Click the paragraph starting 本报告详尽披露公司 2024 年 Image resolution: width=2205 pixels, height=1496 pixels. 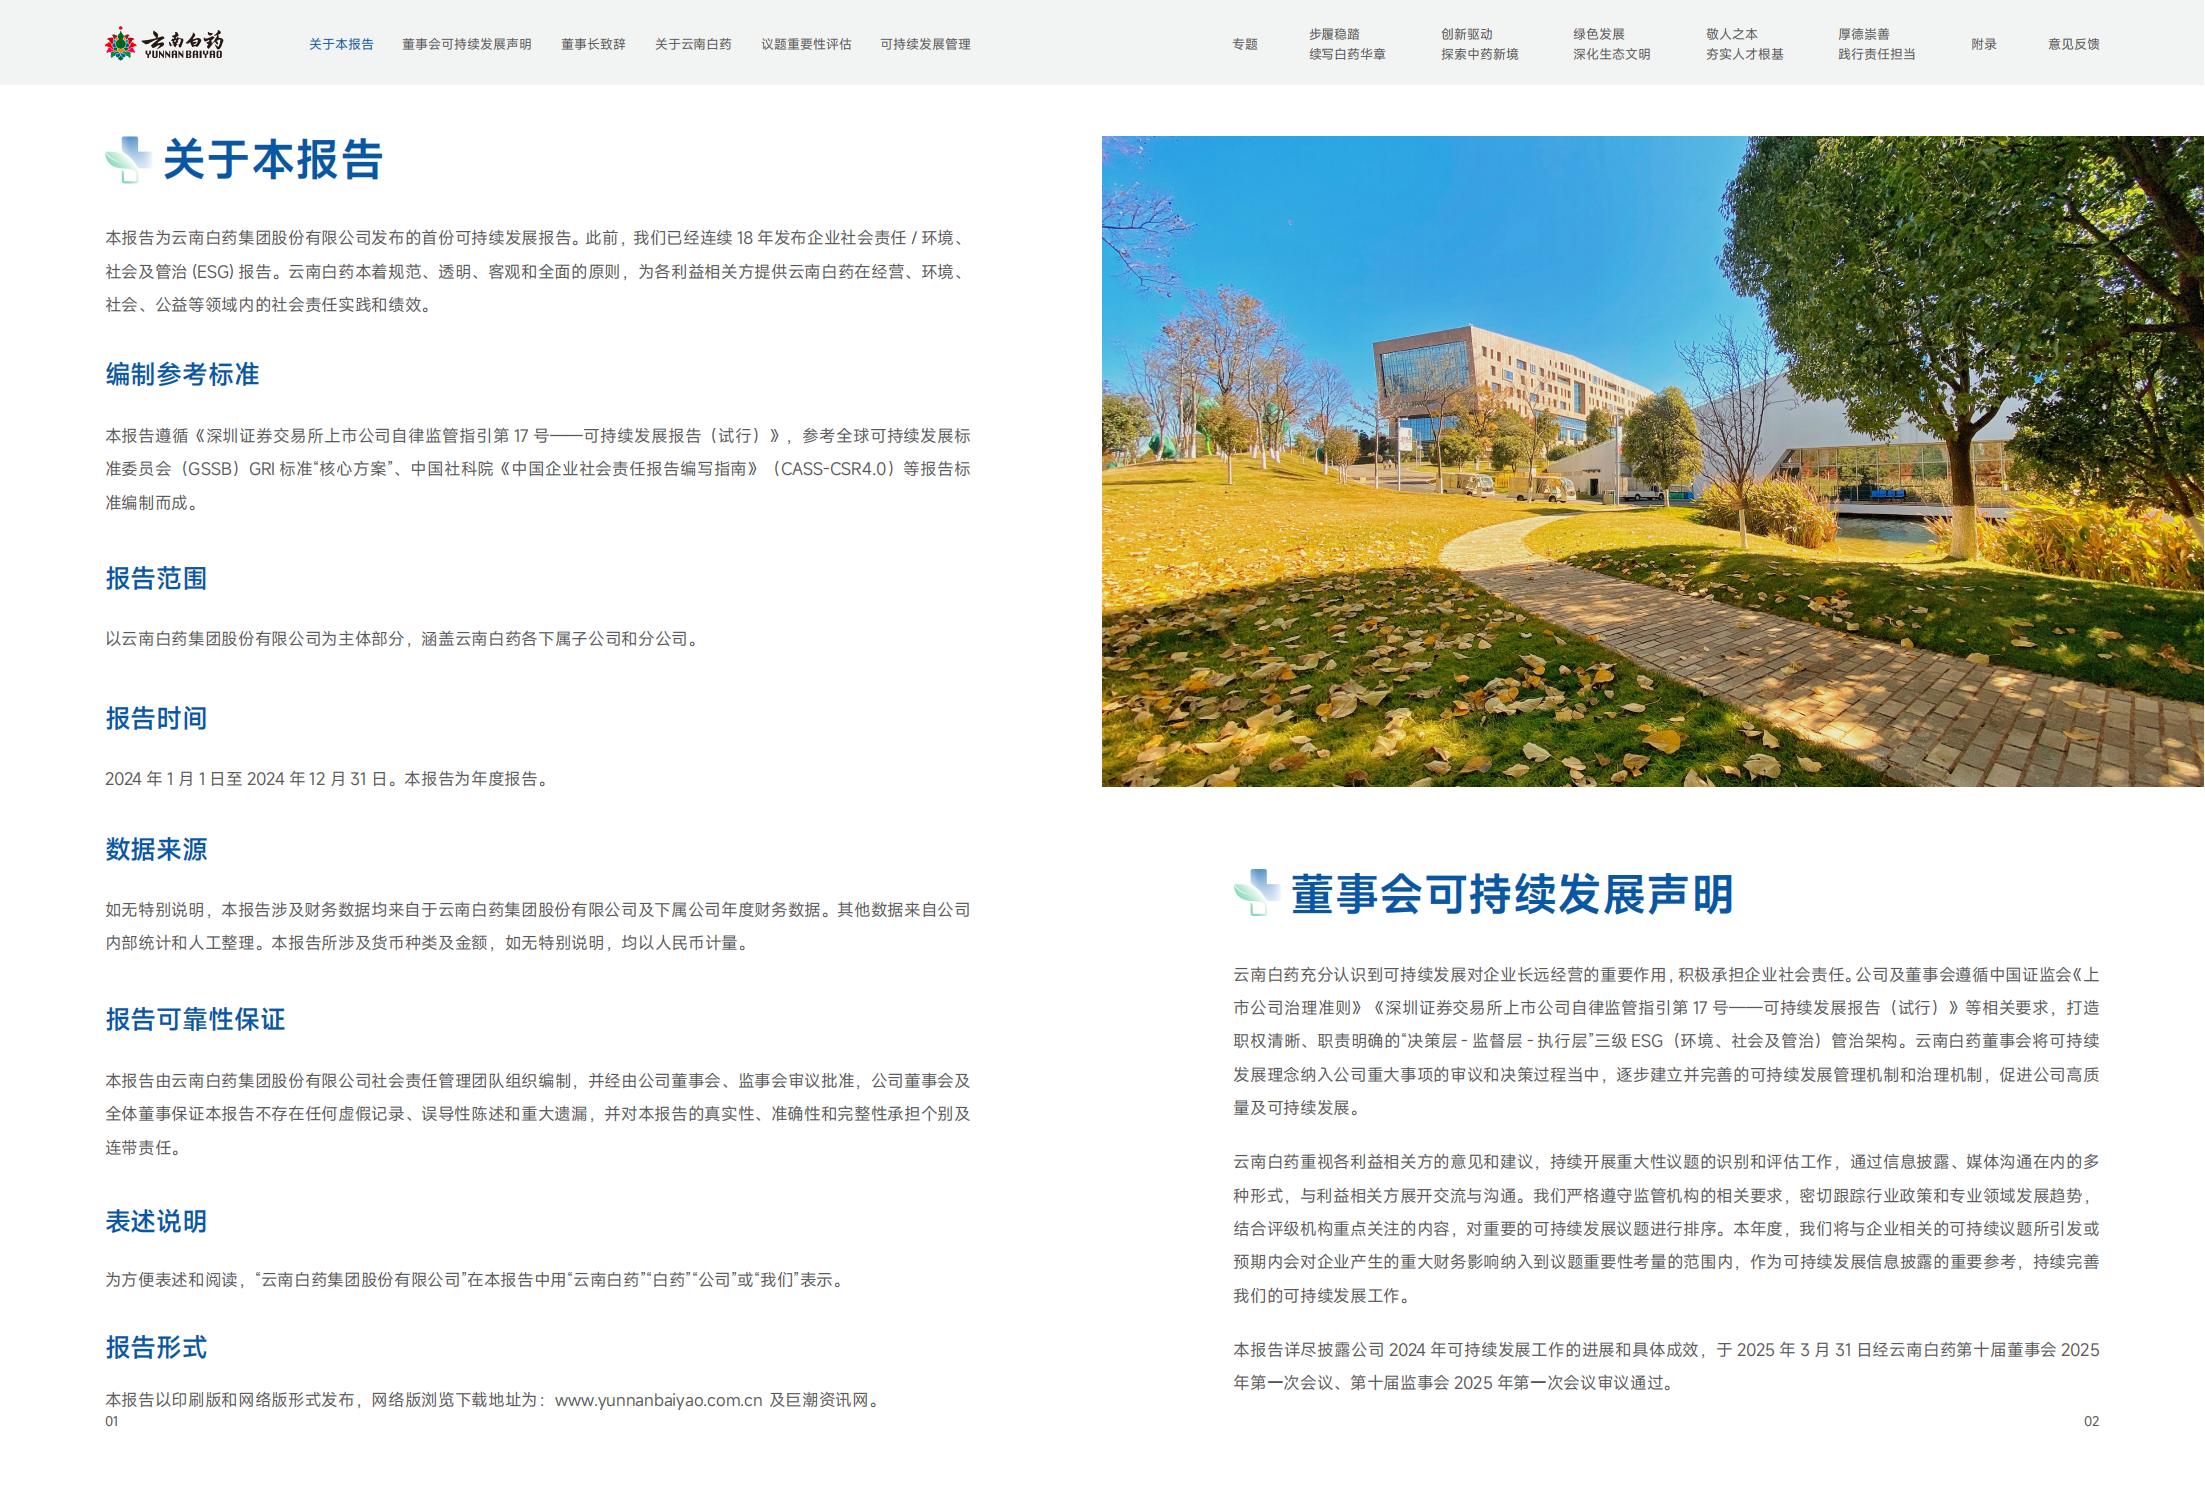tap(1666, 1366)
